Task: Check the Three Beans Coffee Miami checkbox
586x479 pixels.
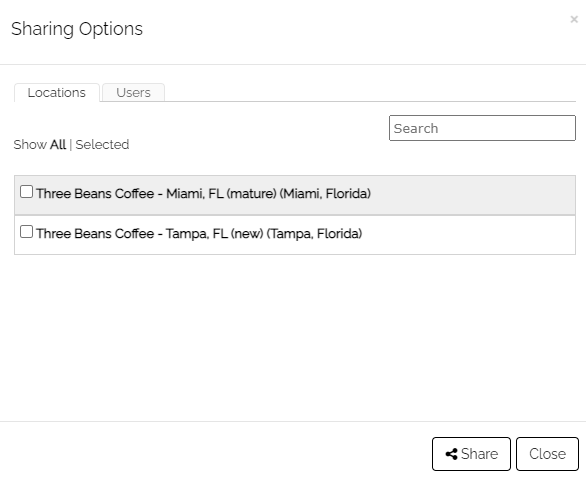Action: coord(27,192)
